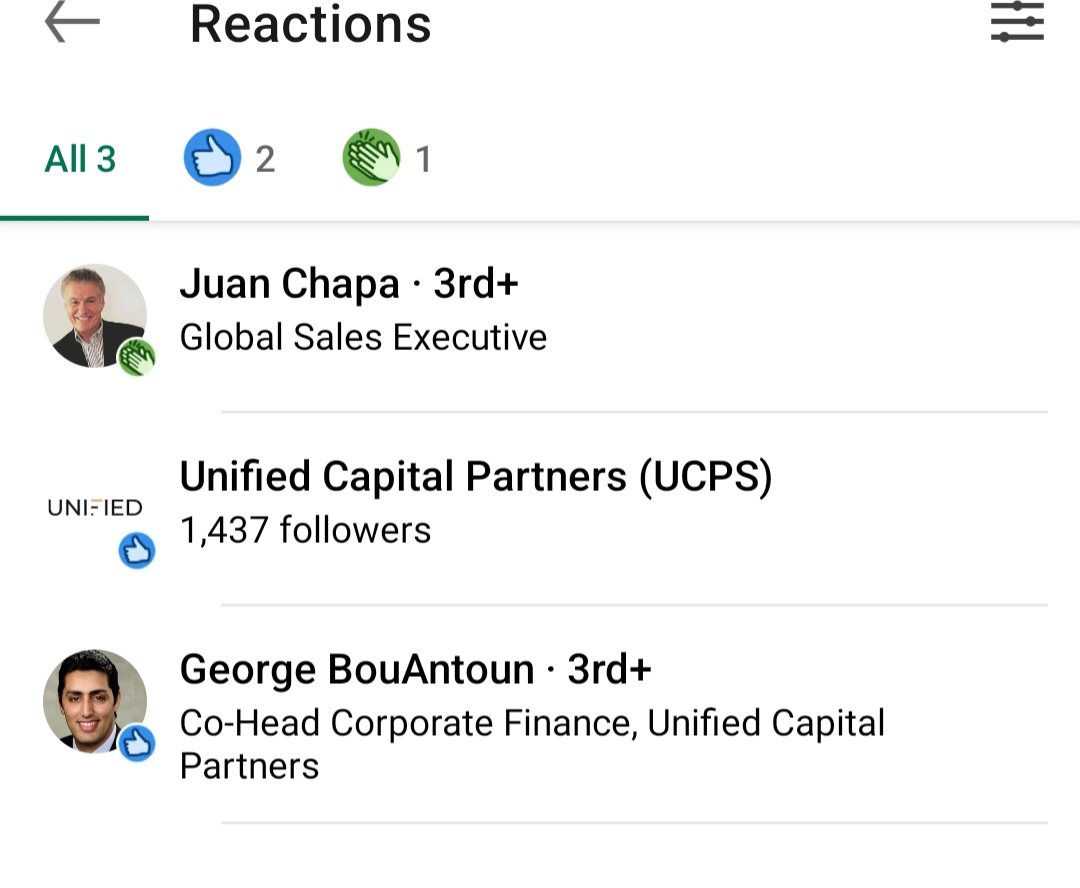This screenshot has width=1080, height=888.
Task: Tap the back arrow icon
Action: click(x=72, y=23)
